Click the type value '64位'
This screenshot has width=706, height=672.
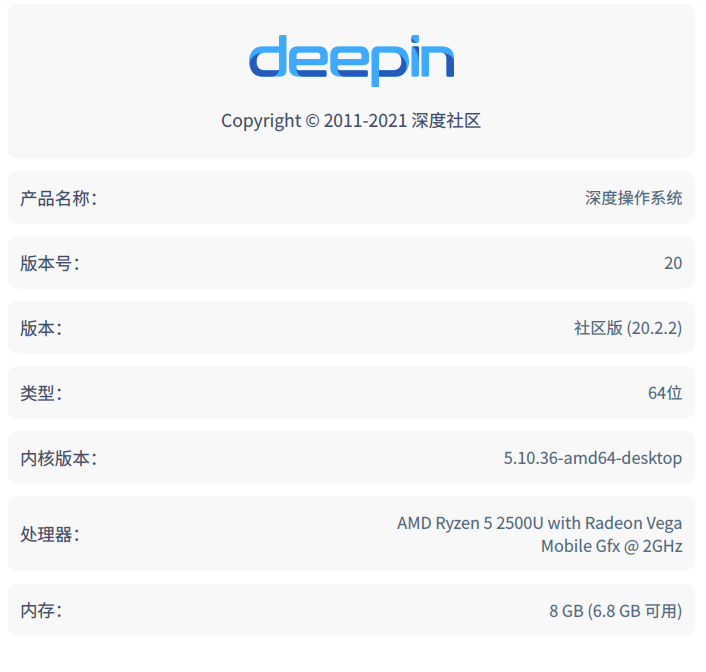(665, 393)
